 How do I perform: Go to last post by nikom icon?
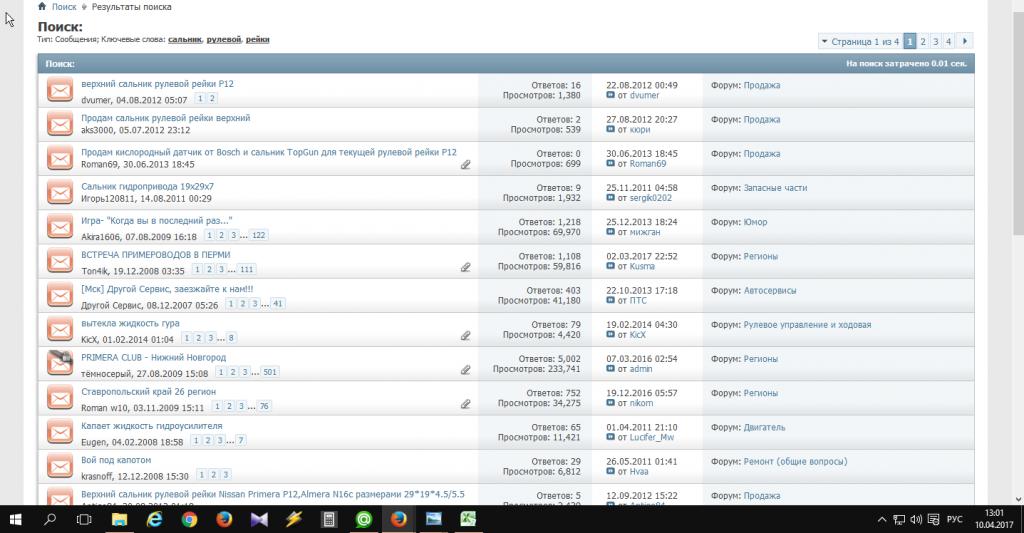click(611, 403)
